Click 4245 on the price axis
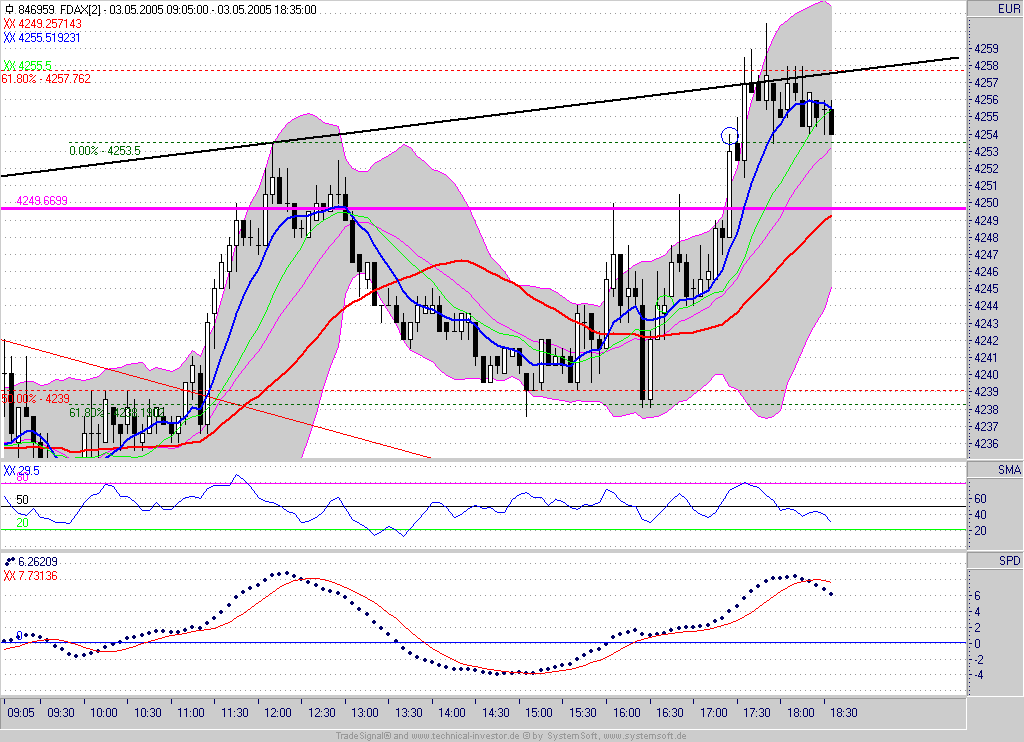Viewport: 1024px width, 742px height. tap(986, 289)
